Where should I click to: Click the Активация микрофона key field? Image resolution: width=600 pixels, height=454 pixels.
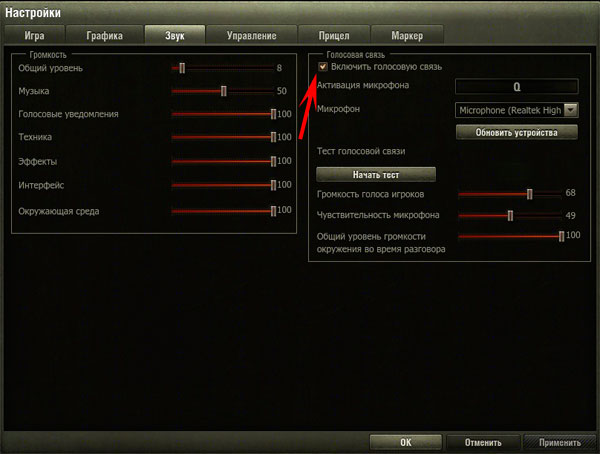(x=517, y=87)
